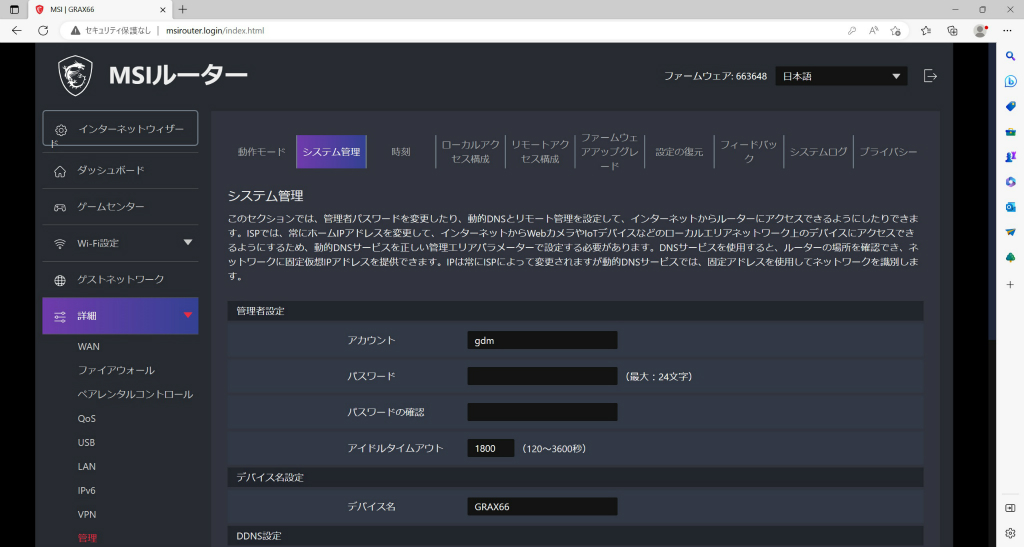Click the shopping tag icon in sidebar
The height and width of the screenshot is (547, 1024).
pos(1010,106)
